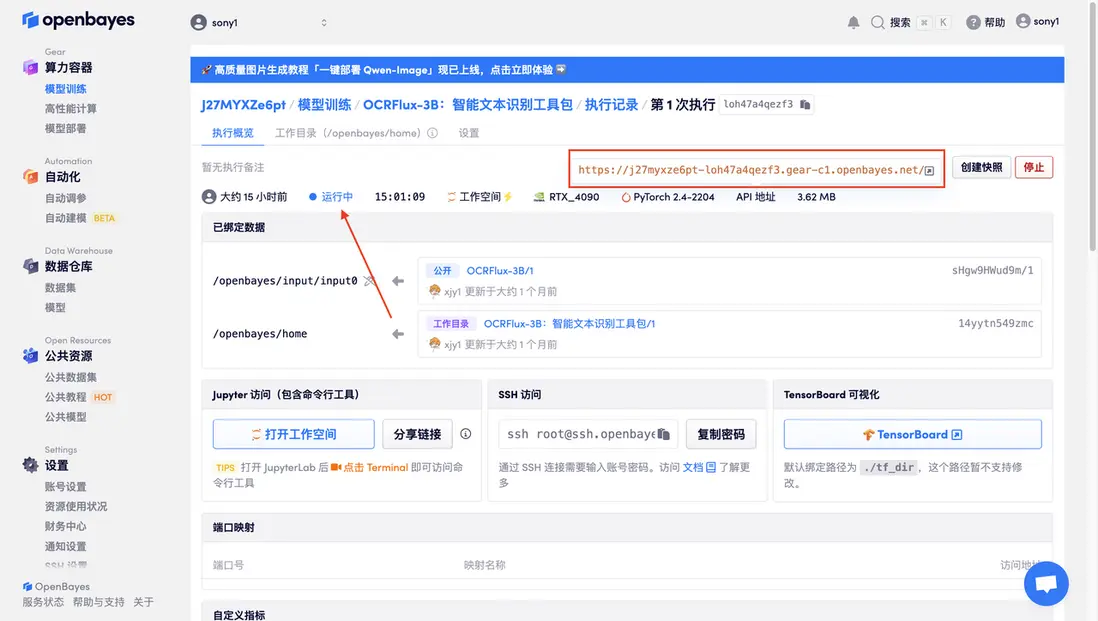
Task: Open the TensorBoard button
Action: (912, 434)
